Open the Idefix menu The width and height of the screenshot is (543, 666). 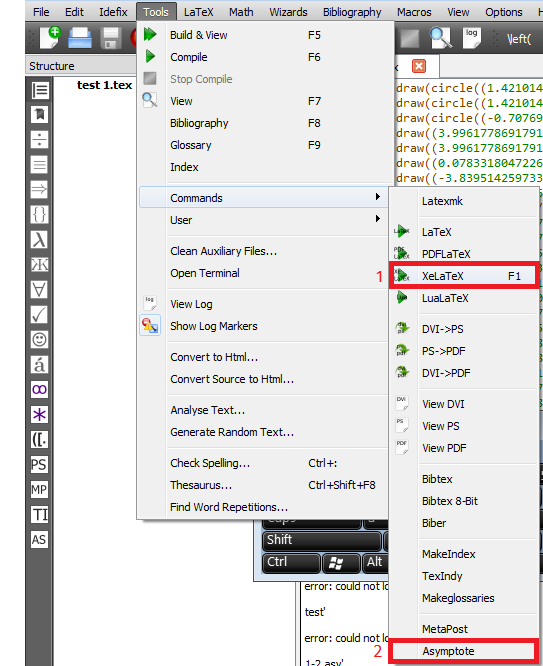pos(113,12)
